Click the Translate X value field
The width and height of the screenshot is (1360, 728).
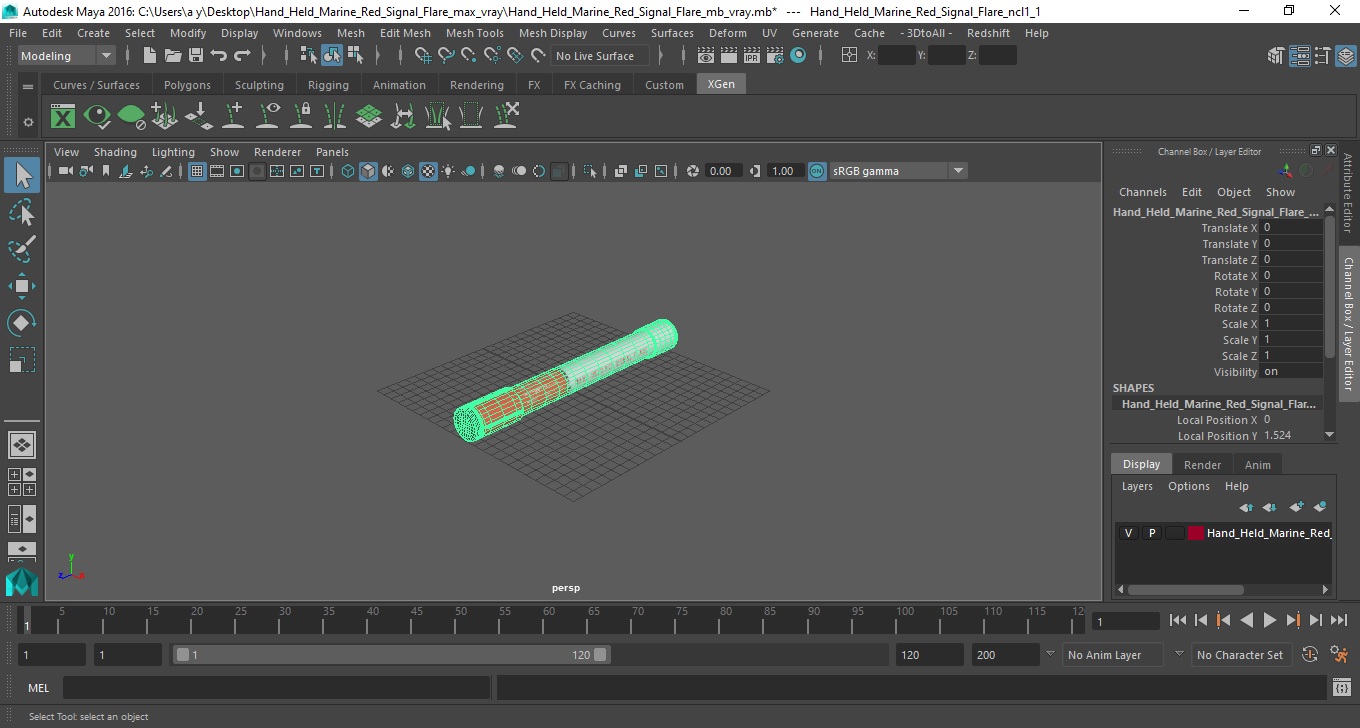(x=1291, y=228)
